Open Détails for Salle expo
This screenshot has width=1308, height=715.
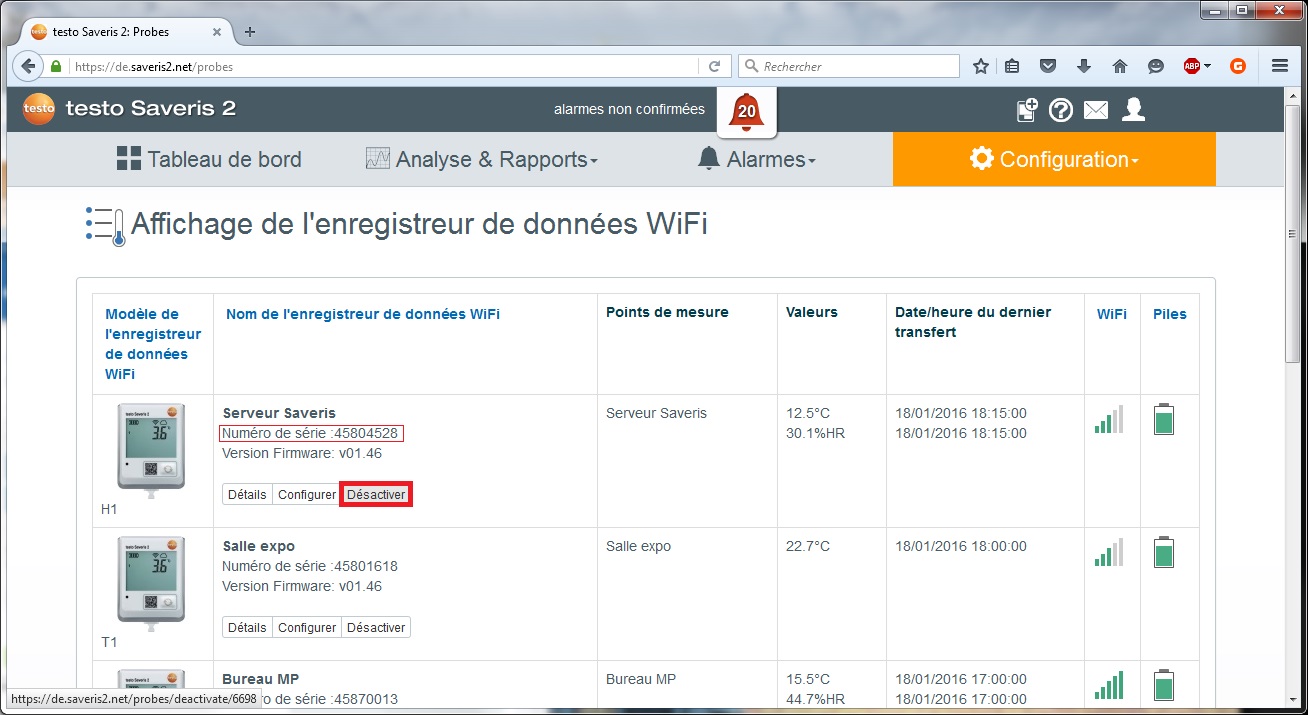247,628
